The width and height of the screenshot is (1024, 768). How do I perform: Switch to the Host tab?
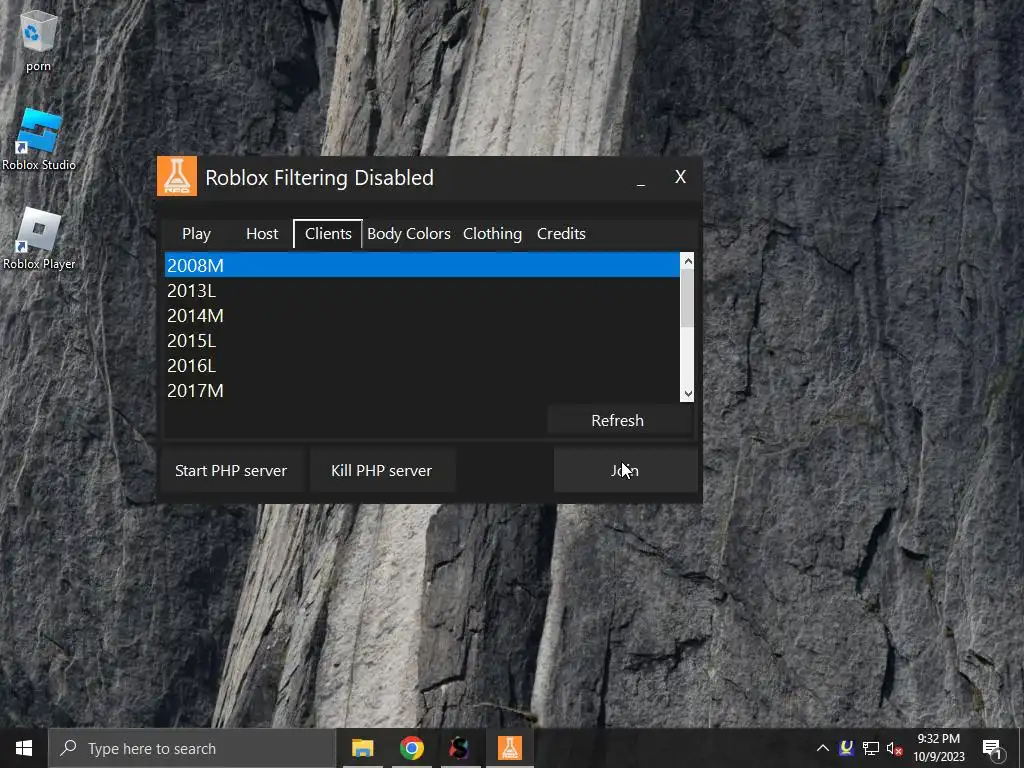tap(262, 234)
